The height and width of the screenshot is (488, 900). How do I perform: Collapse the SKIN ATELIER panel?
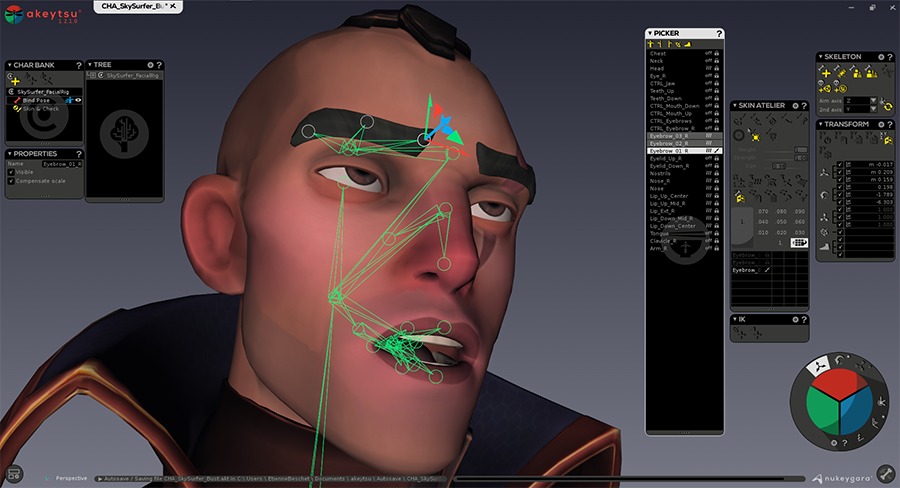click(x=735, y=106)
